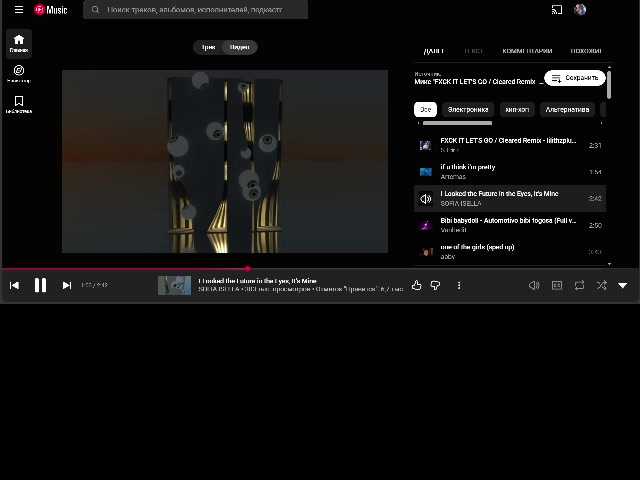Open Library in the sidebar
This screenshot has width=640, height=480.
pyautogui.click(x=19, y=104)
